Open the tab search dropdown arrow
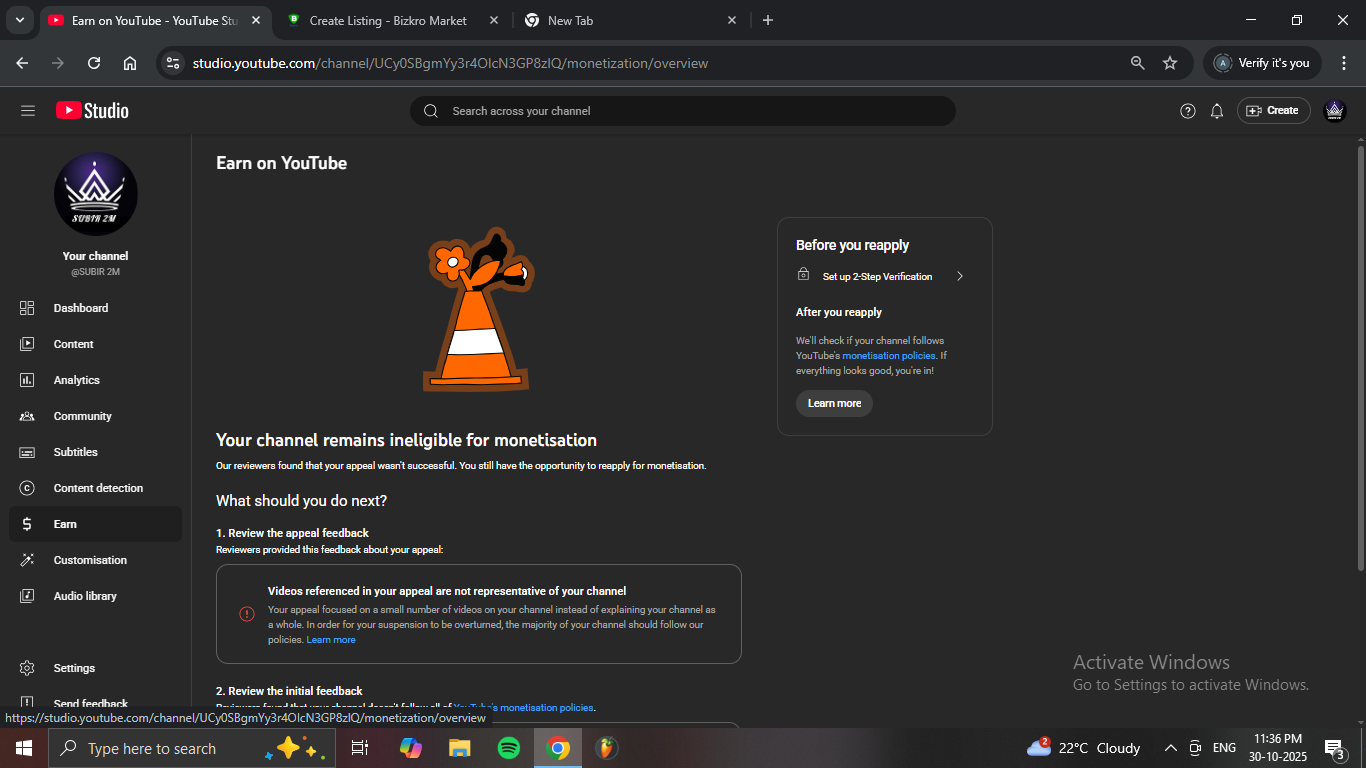The width and height of the screenshot is (1366, 768). (x=19, y=20)
